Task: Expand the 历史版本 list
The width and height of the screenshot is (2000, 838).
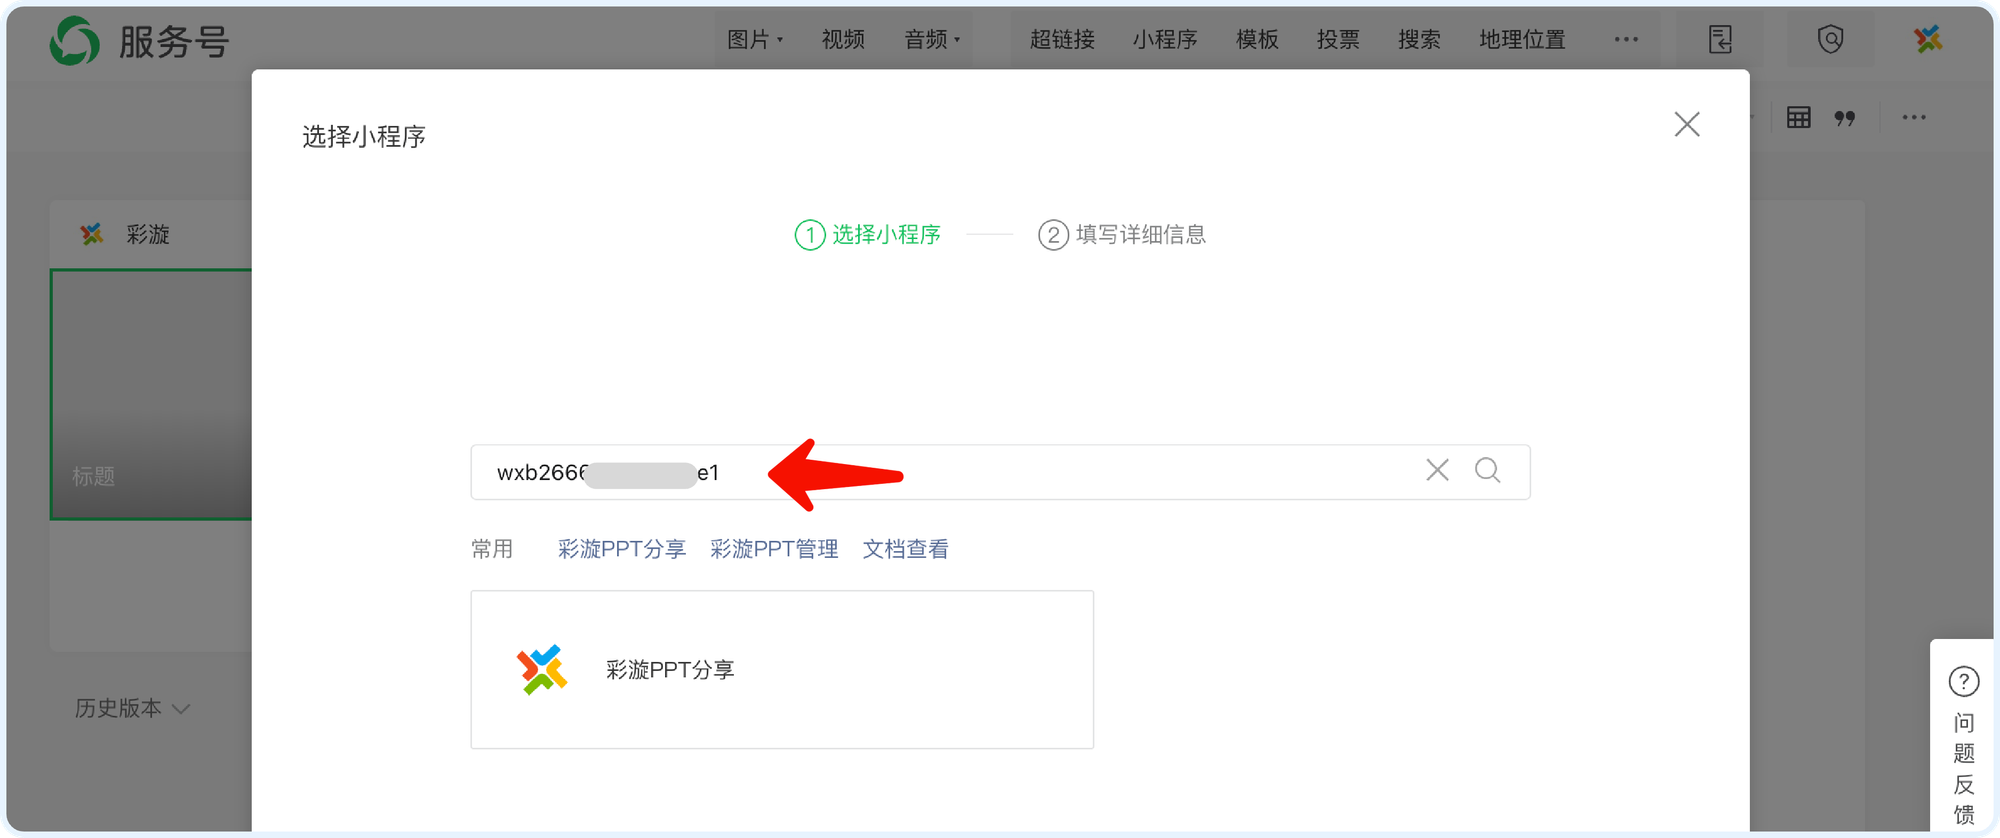Action: point(132,708)
